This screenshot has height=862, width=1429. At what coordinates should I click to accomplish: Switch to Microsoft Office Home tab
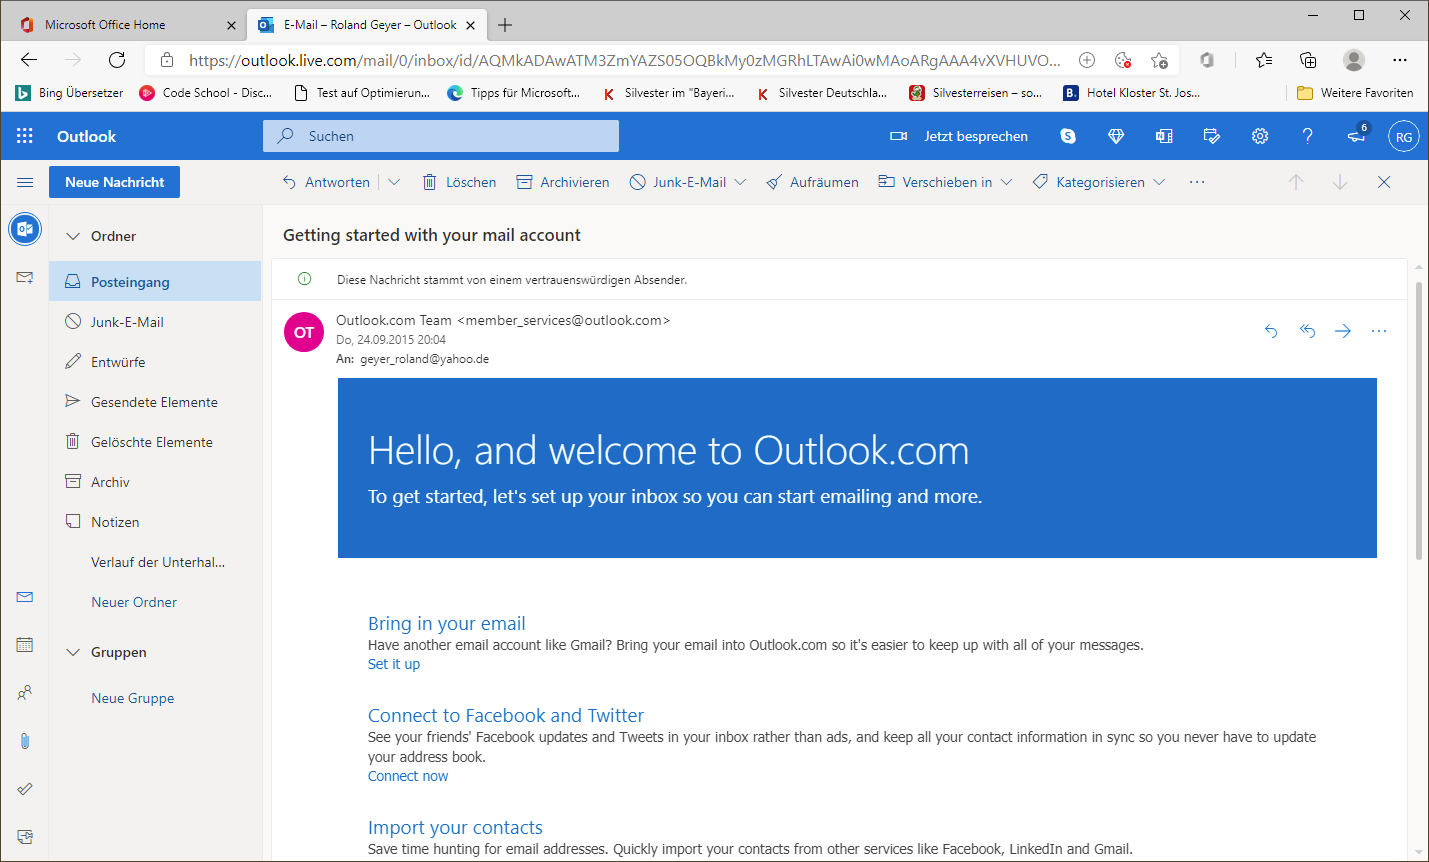coord(128,25)
